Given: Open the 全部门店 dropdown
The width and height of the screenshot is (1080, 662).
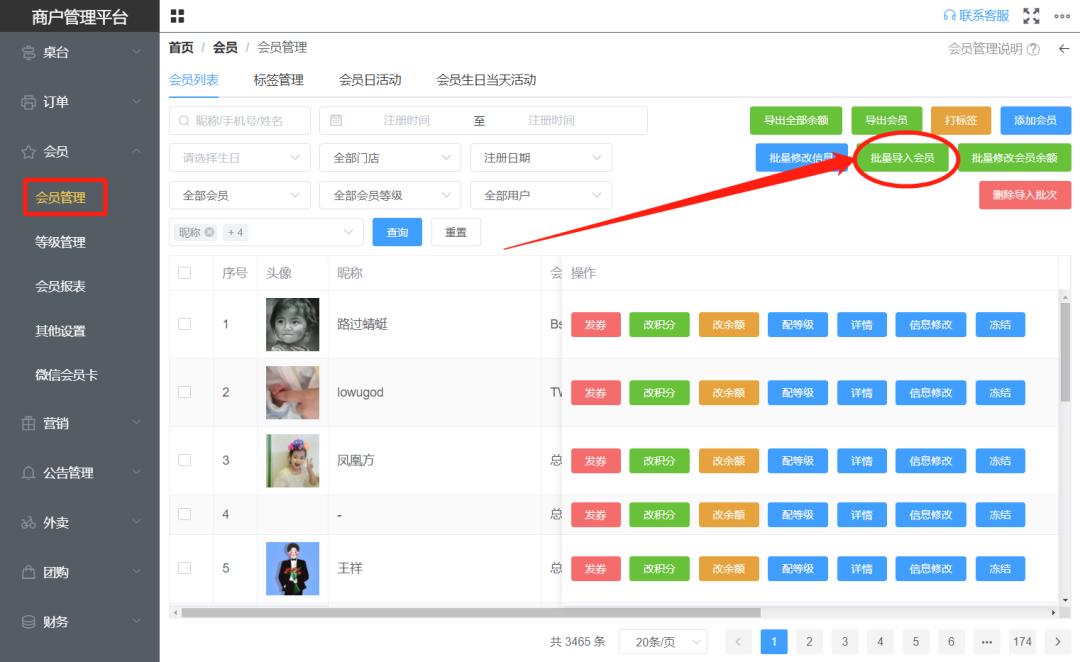Looking at the screenshot, I should [391, 158].
